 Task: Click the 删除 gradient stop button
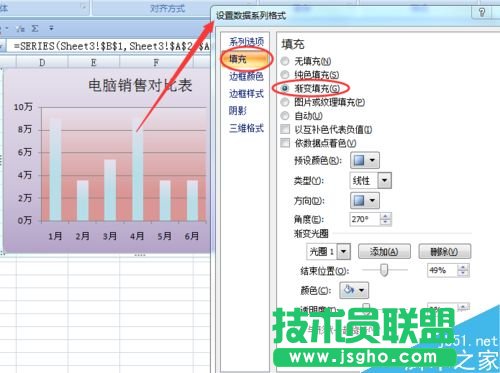pyautogui.click(x=445, y=251)
